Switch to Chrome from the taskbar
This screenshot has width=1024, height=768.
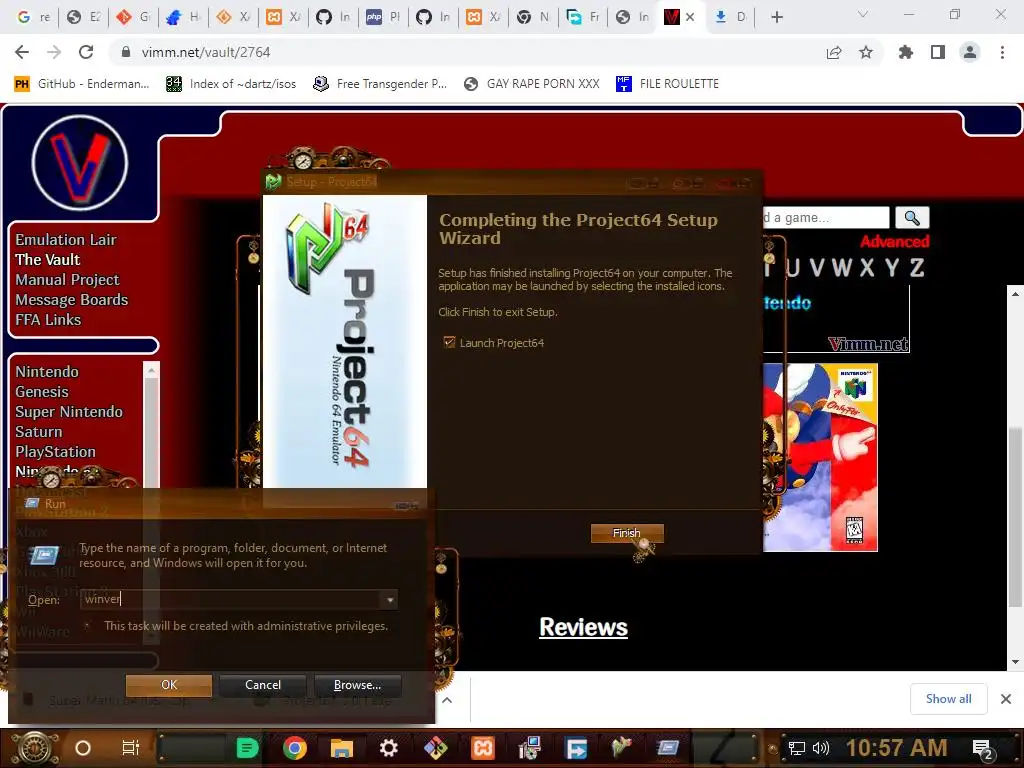295,748
